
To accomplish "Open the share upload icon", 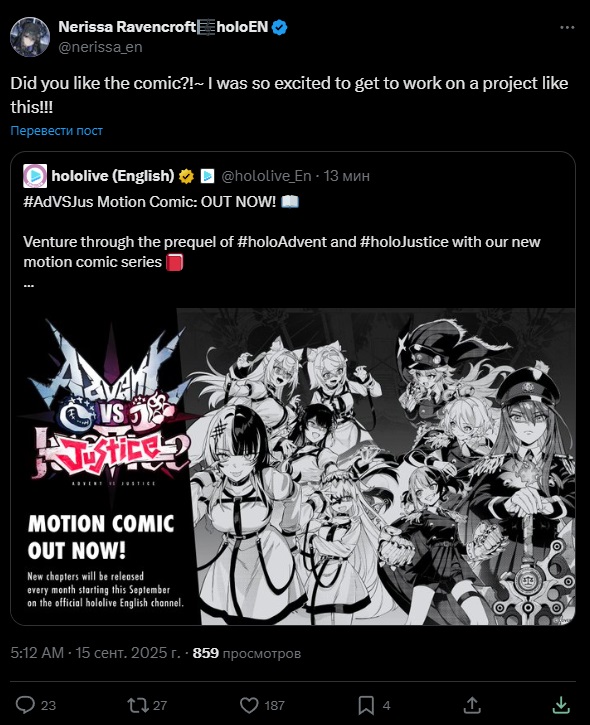I will [472, 705].
